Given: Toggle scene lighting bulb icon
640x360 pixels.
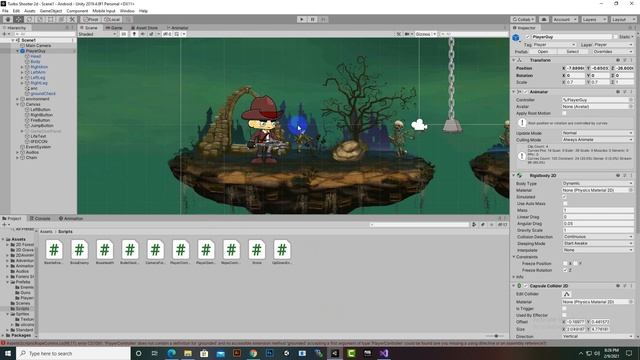Looking at the screenshot, I should point(134,34).
